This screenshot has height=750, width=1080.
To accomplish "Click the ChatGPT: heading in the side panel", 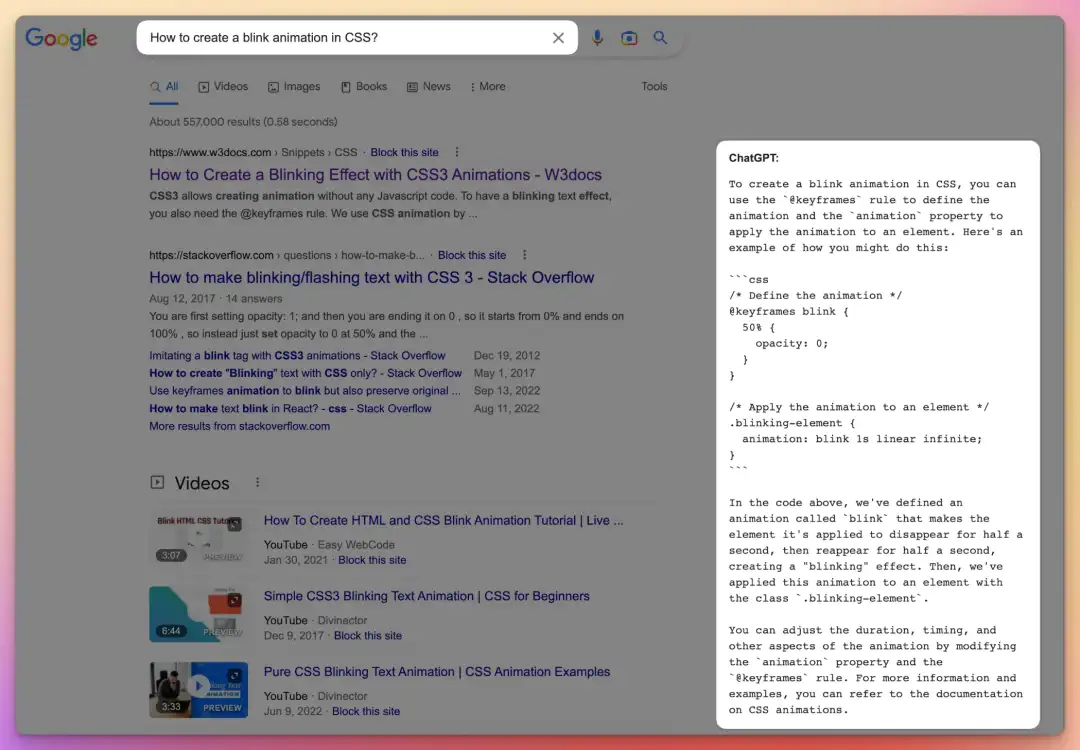I will 754,158.
